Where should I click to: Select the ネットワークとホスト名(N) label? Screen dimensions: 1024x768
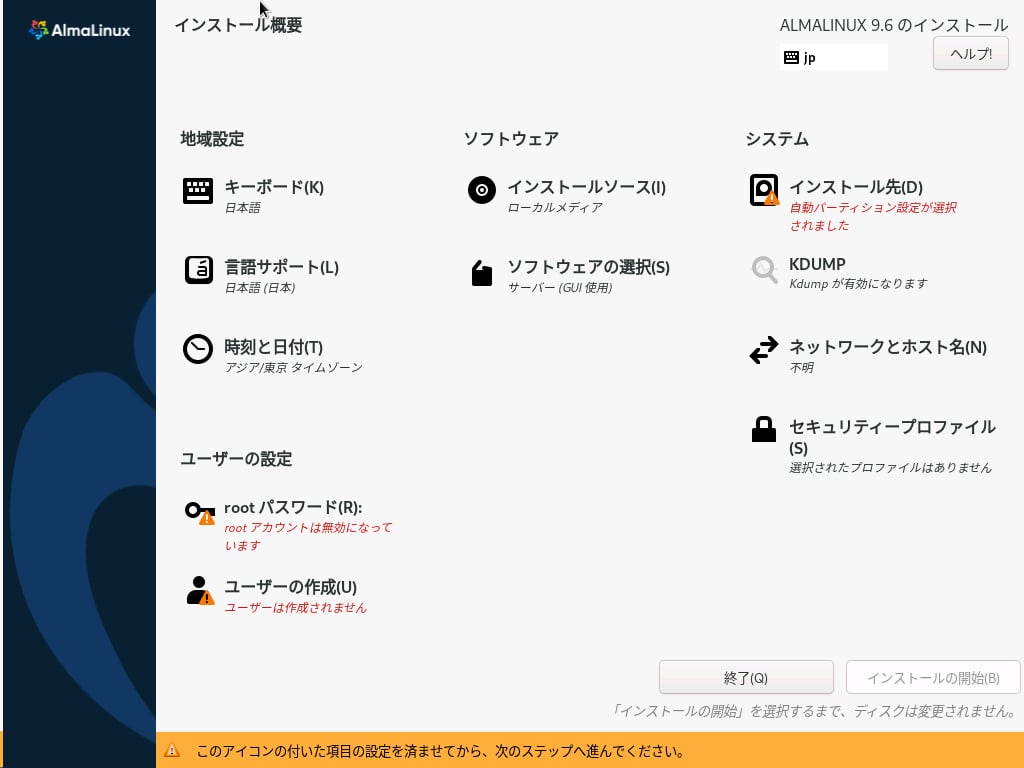coord(888,347)
